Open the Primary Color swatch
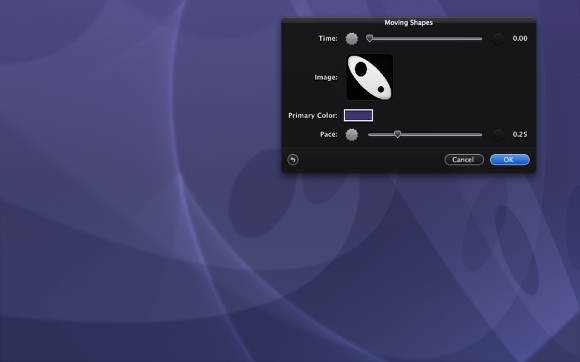580x362 pixels. [358, 115]
